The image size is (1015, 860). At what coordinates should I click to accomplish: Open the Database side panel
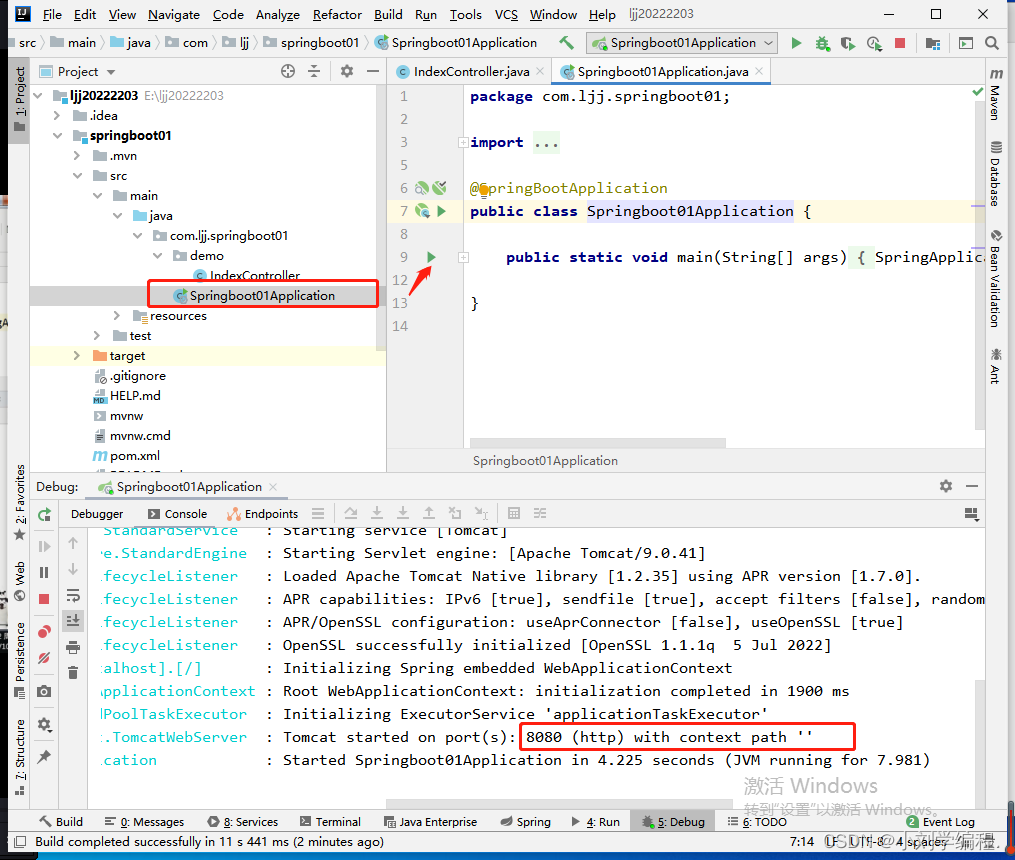(996, 173)
